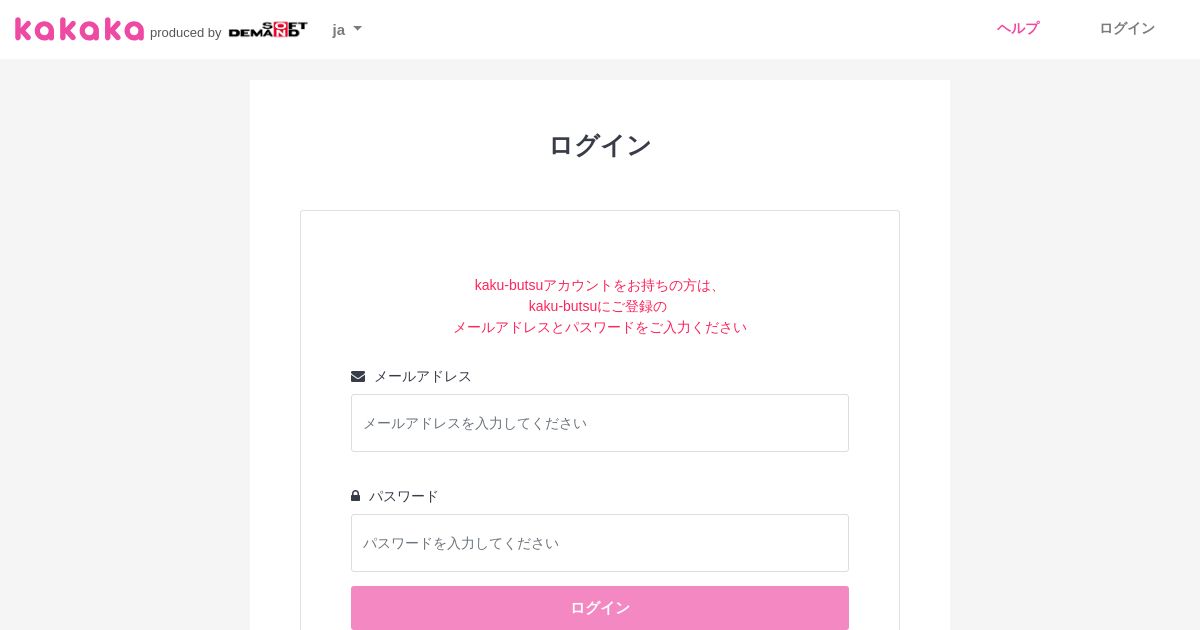
Task: Click the placeholder メールアドレスを入力してください
Action: (x=475, y=423)
